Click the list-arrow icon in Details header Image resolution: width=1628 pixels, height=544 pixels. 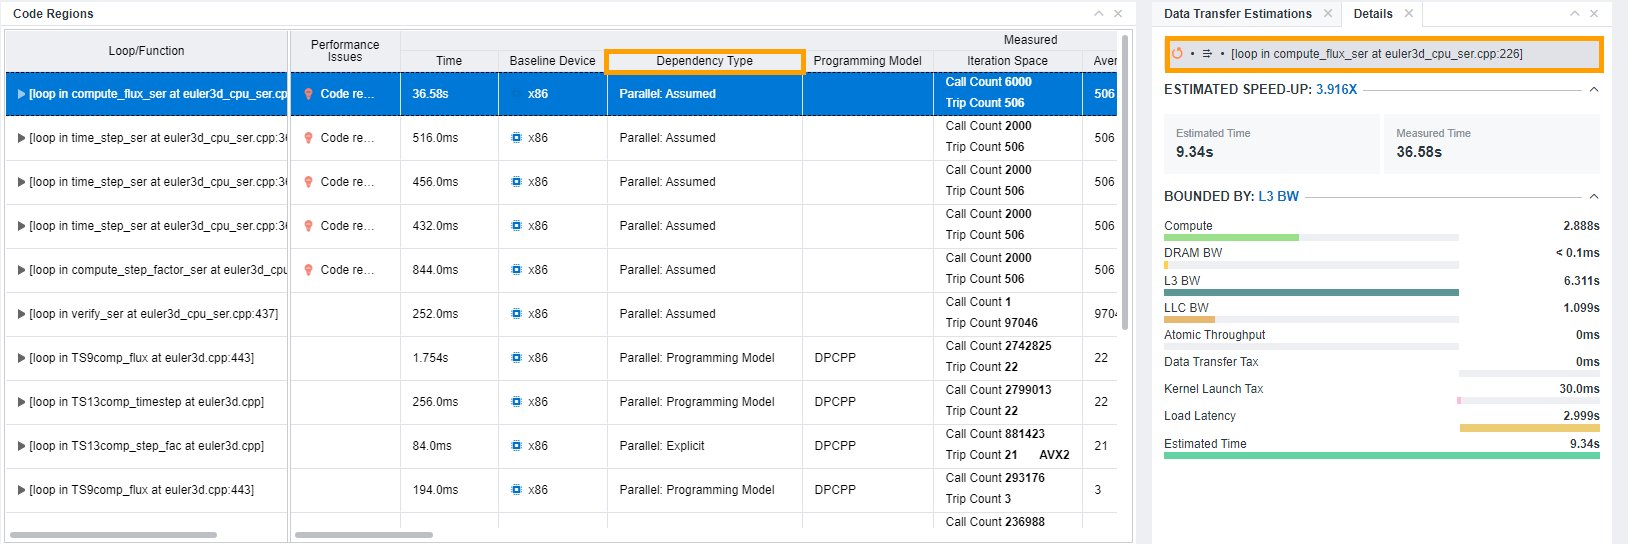pyautogui.click(x=1207, y=54)
